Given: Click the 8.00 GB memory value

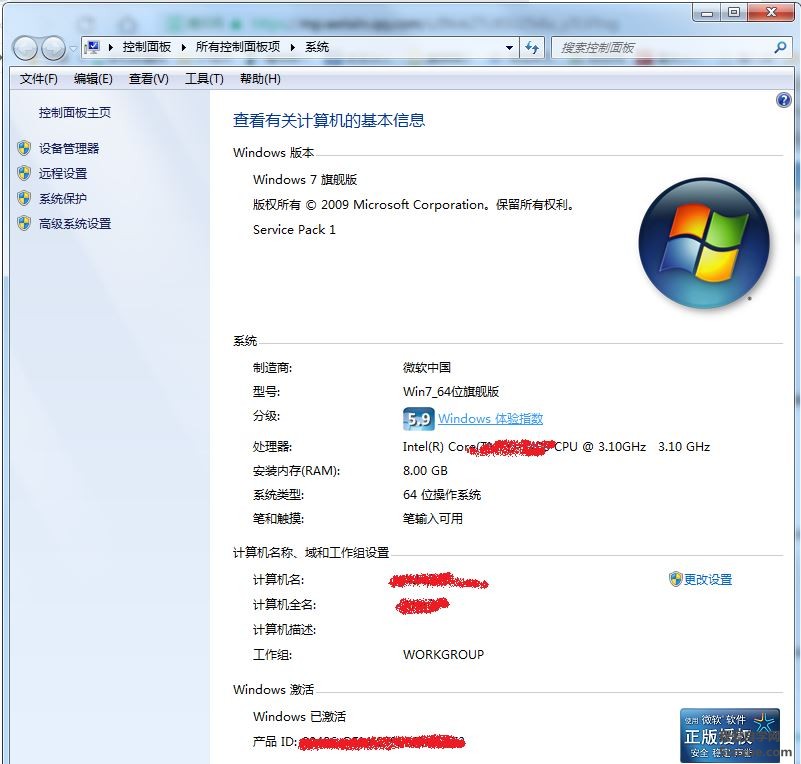Looking at the screenshot, I should 425,470.
